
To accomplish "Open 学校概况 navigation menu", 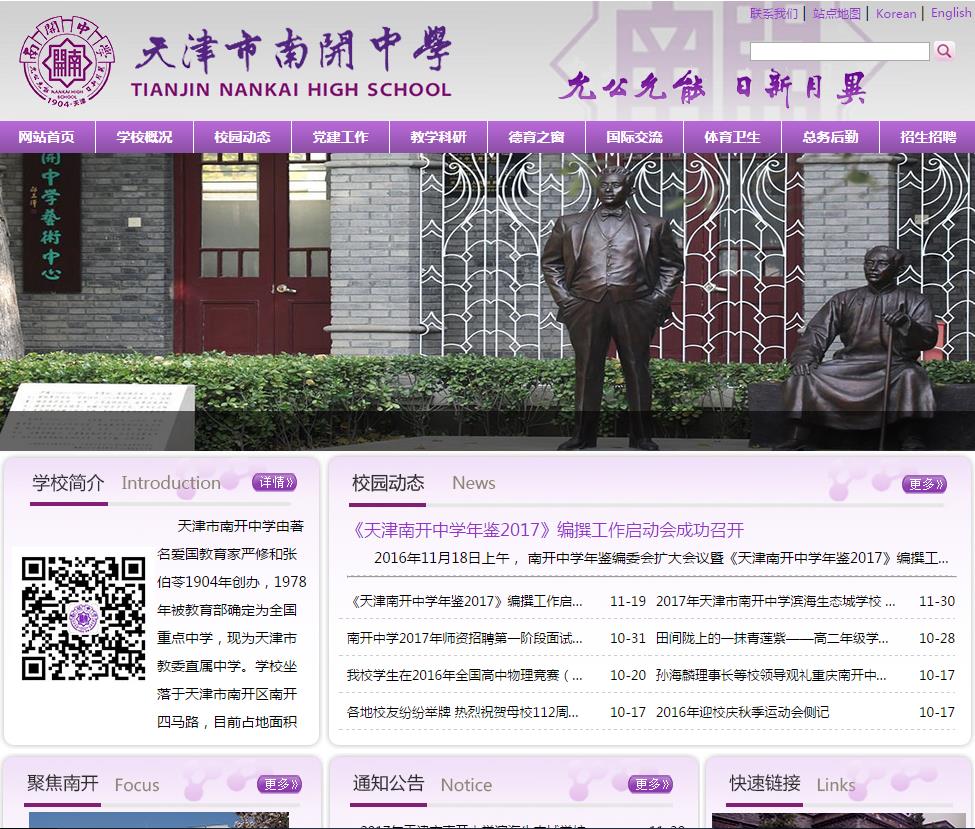I will [x=144, y=137].
